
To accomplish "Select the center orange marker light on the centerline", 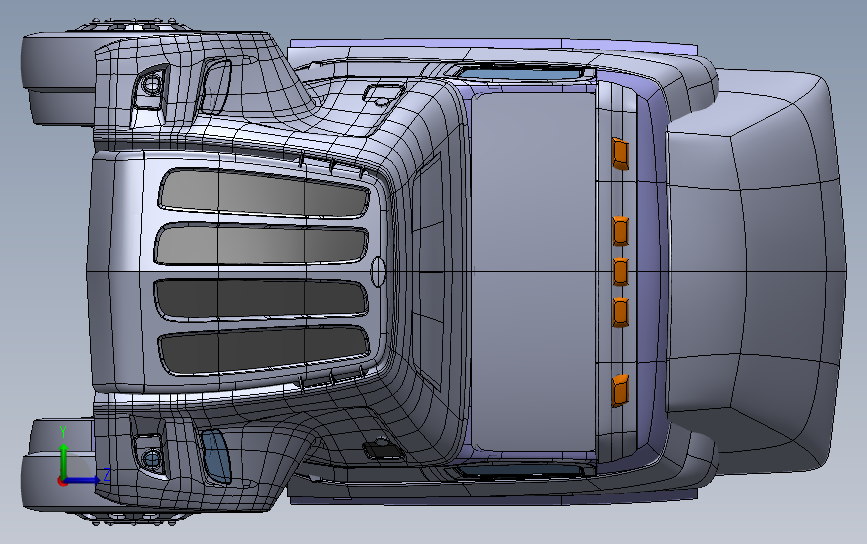I will point(620,271).
